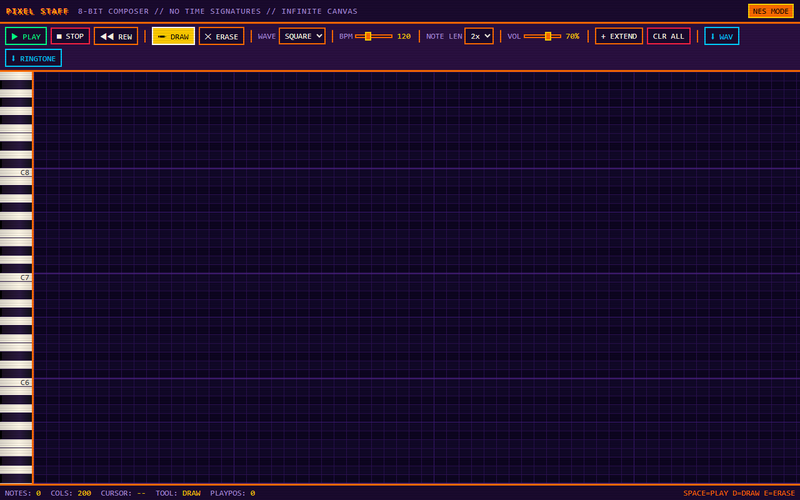Screen dimensions: 800x500
Task: Click the Extend canvas button
Action: (619, 36)
